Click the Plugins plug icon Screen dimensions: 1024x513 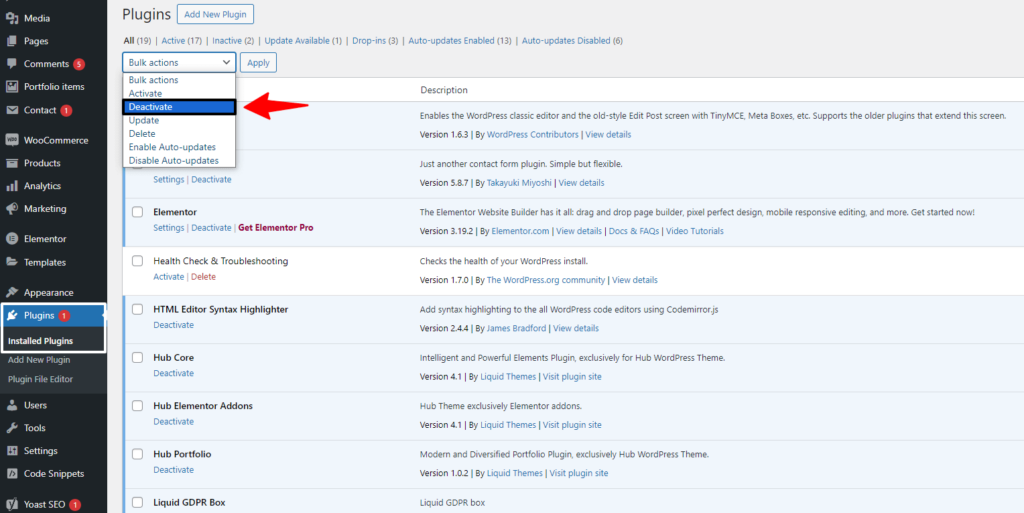12,316
